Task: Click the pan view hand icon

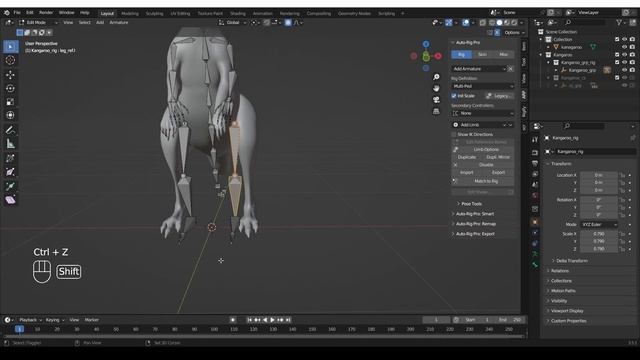Action: [436, 89]
